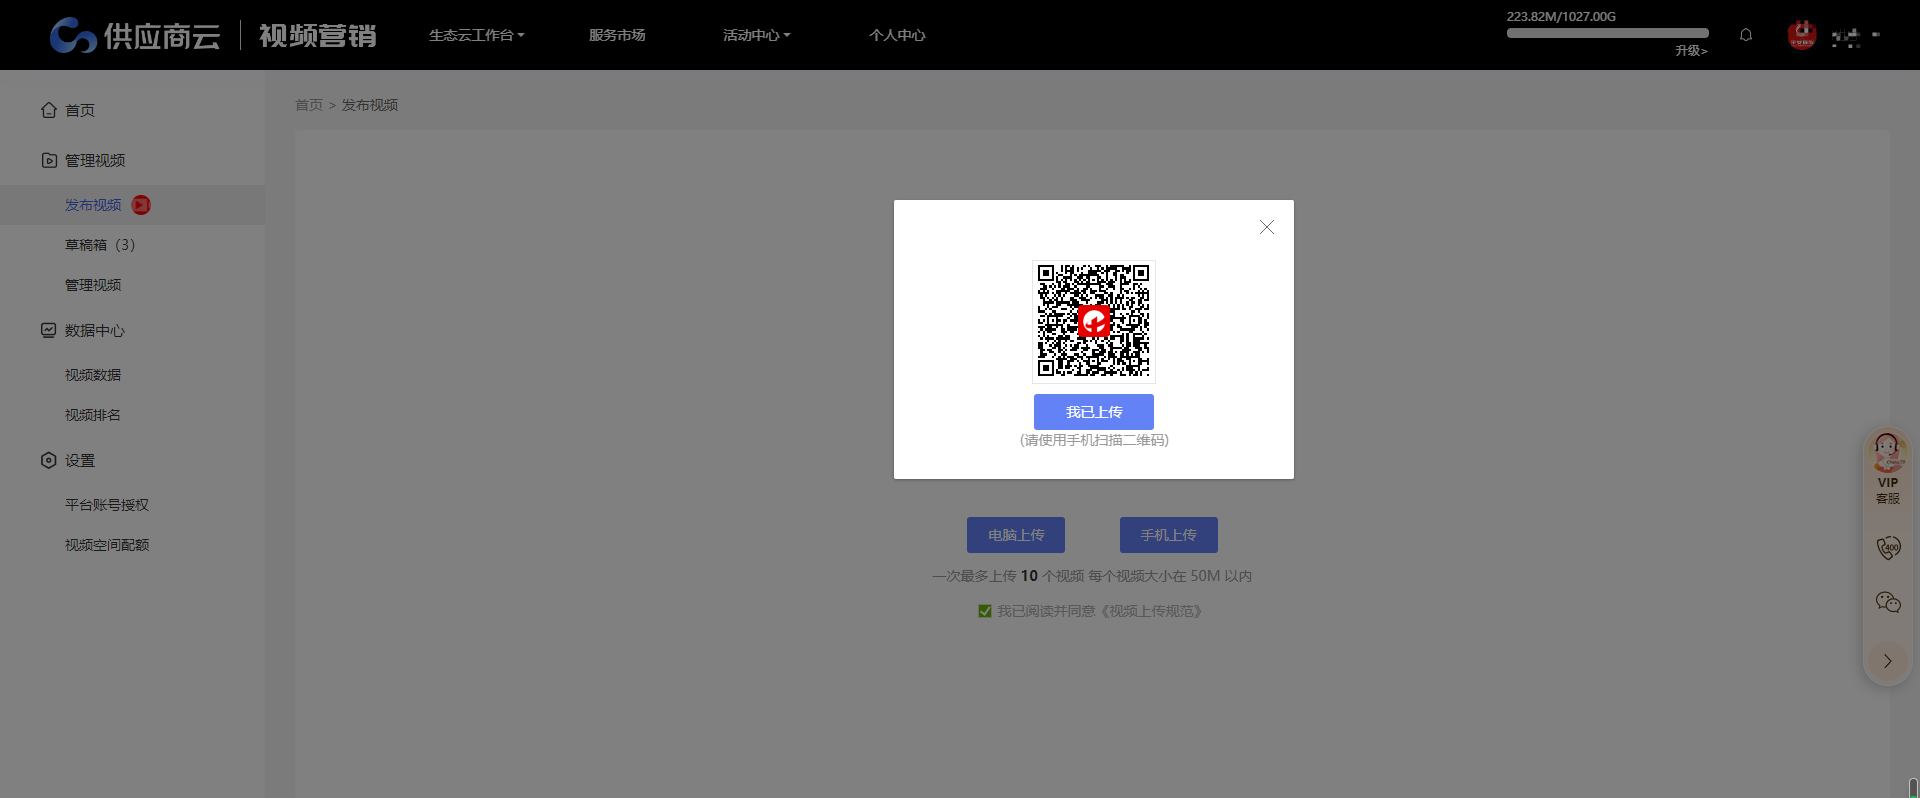Expand the user account dropdown arrow
This screenshot has width=1920, height=798.
(1876, 35)
